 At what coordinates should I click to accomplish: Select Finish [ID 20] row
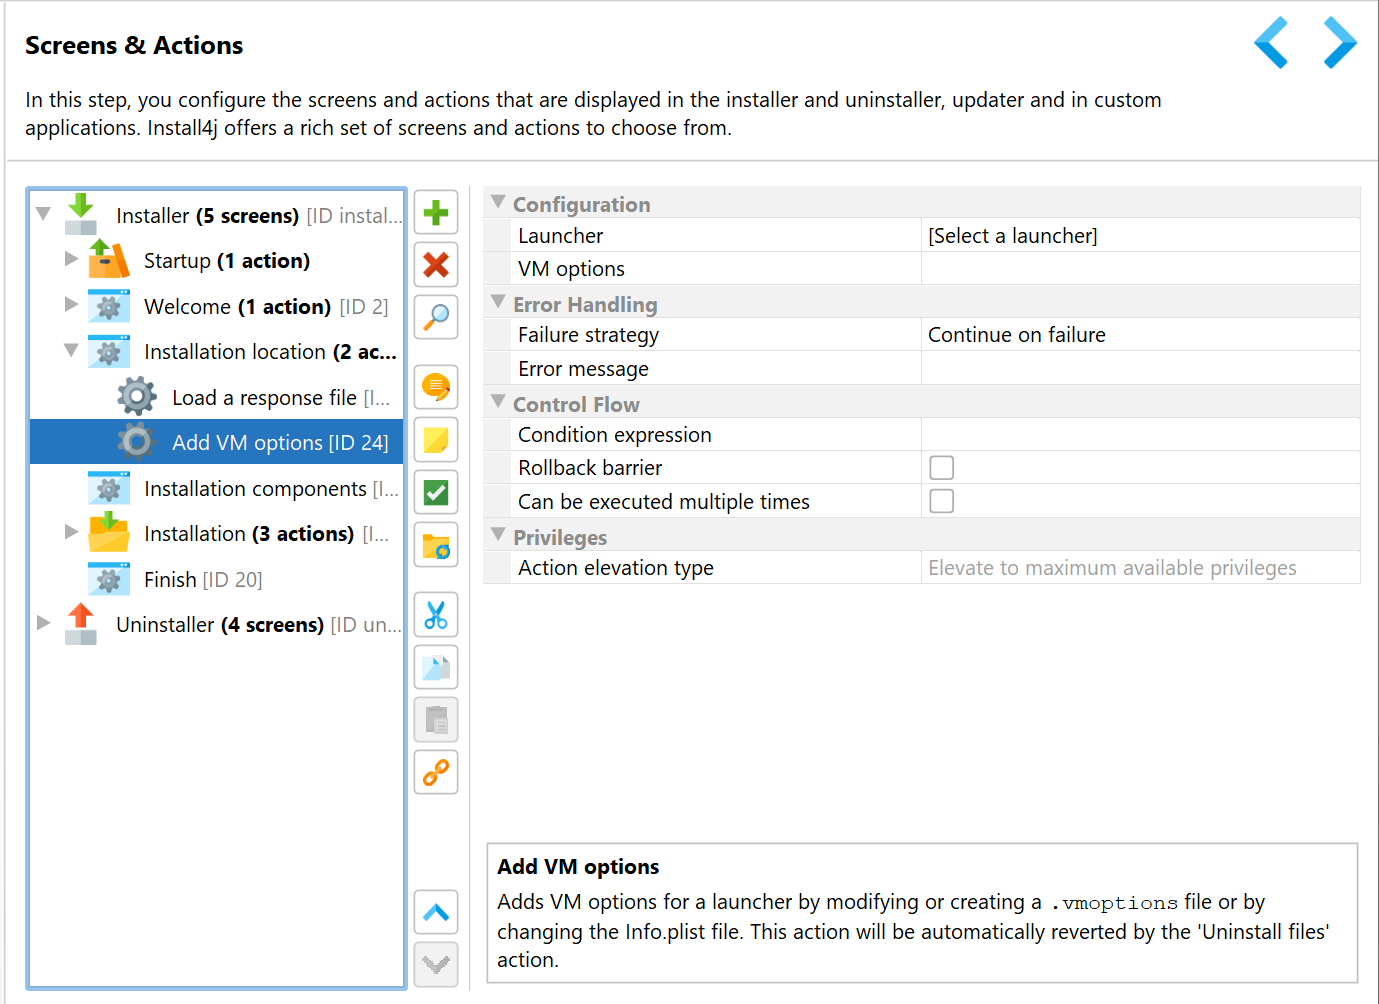tap(216, 579)
